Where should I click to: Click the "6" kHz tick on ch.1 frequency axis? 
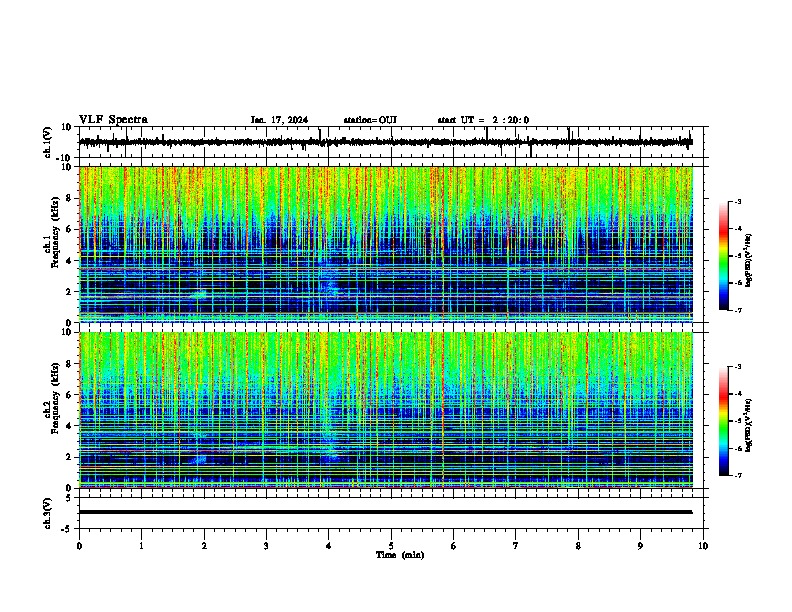coord(70,229)
